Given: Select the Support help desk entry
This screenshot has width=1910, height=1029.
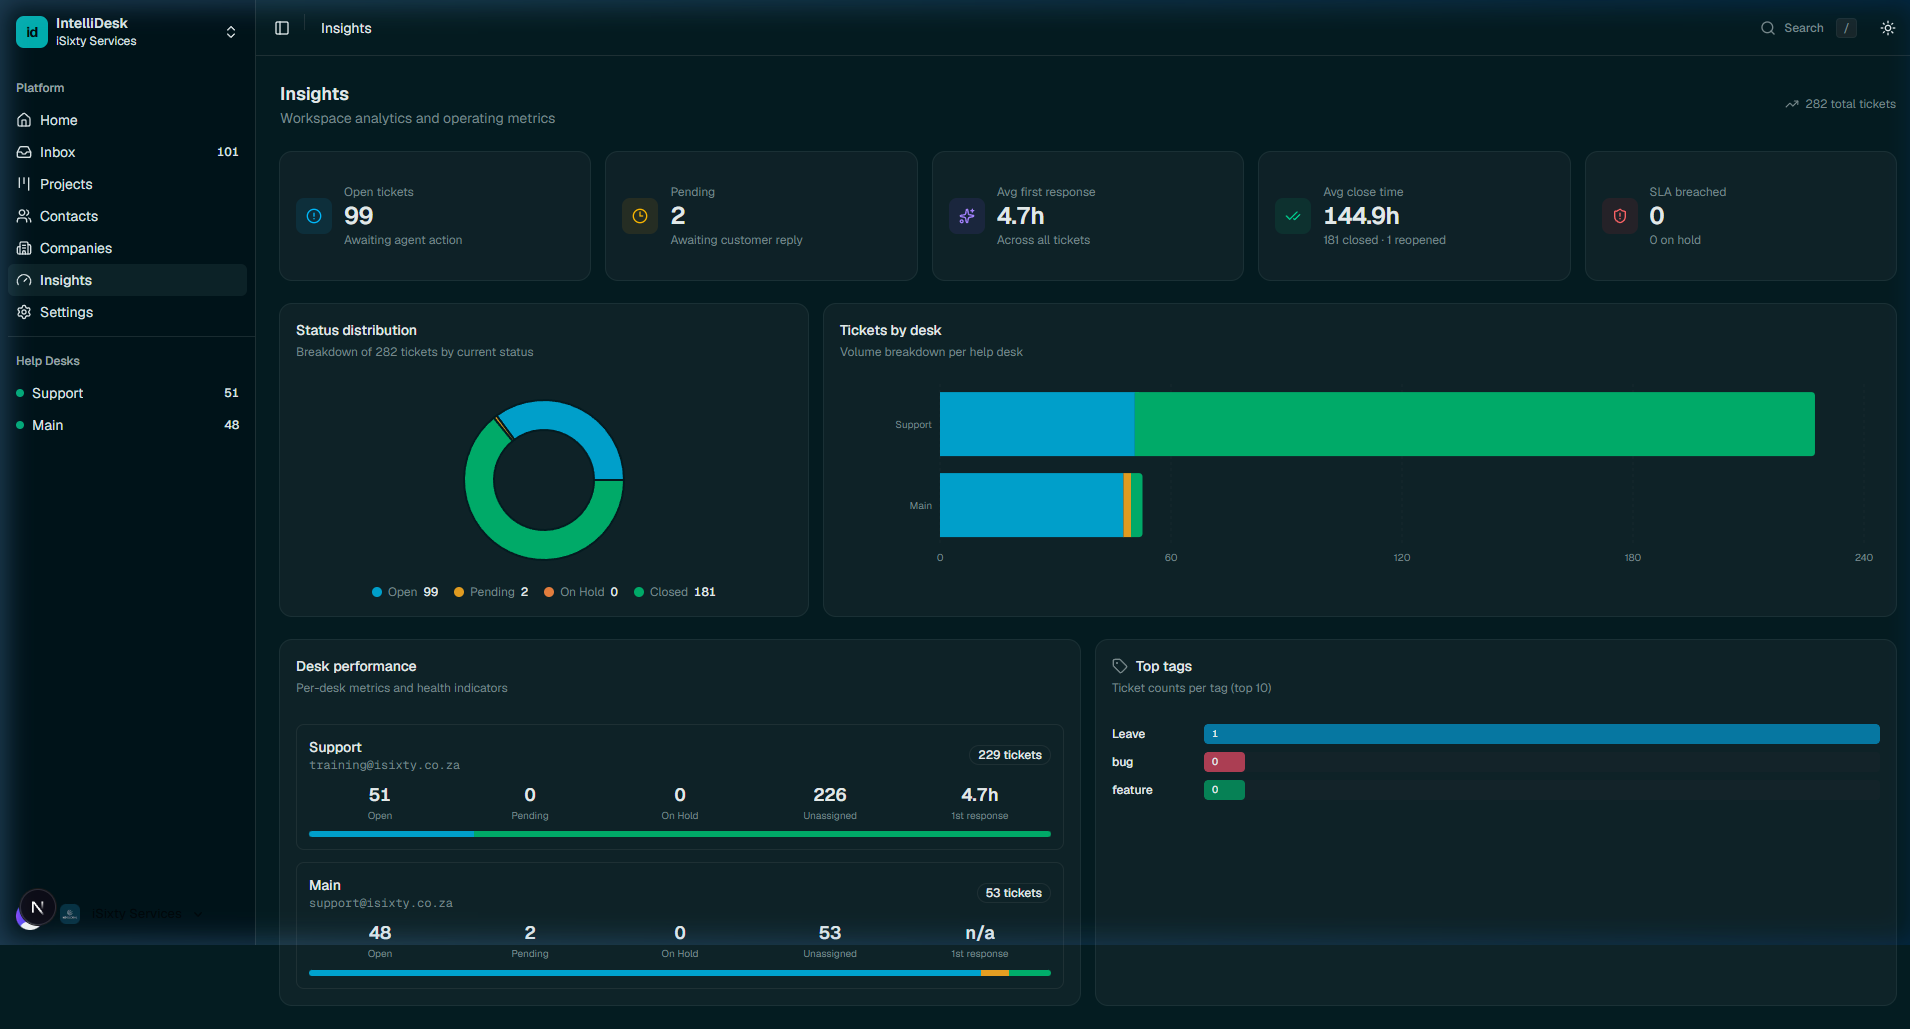Looking at the screenshot, I should click(x=61, y=393).
